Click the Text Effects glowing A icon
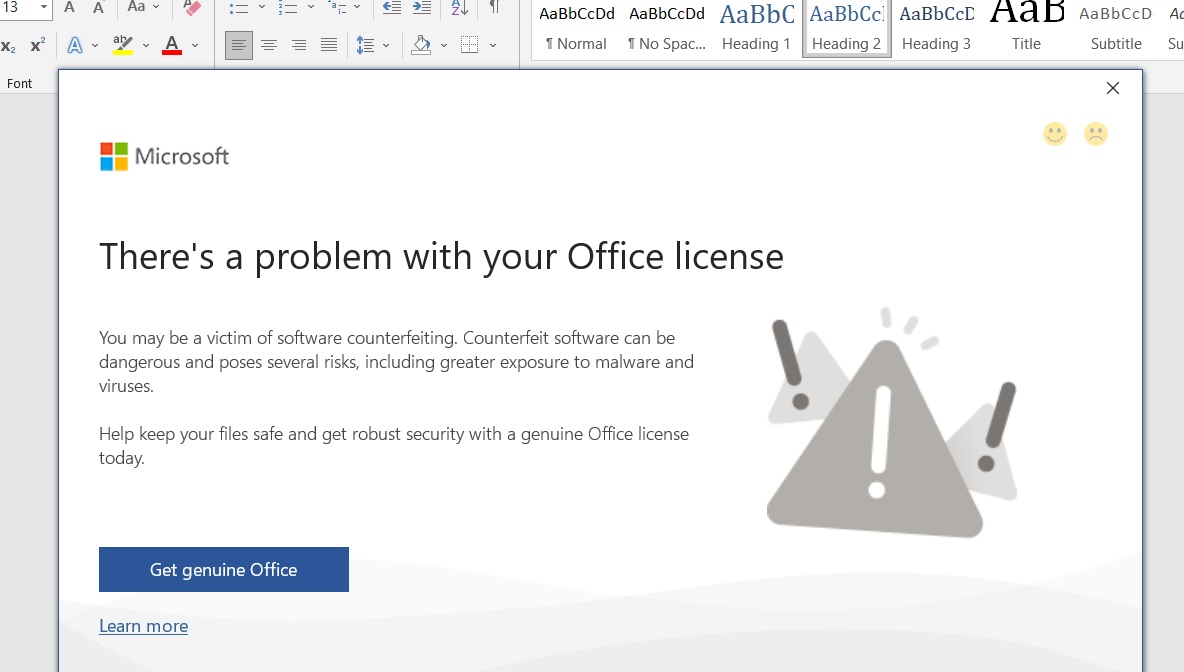 pyautogui.click(x=75, y=45)
